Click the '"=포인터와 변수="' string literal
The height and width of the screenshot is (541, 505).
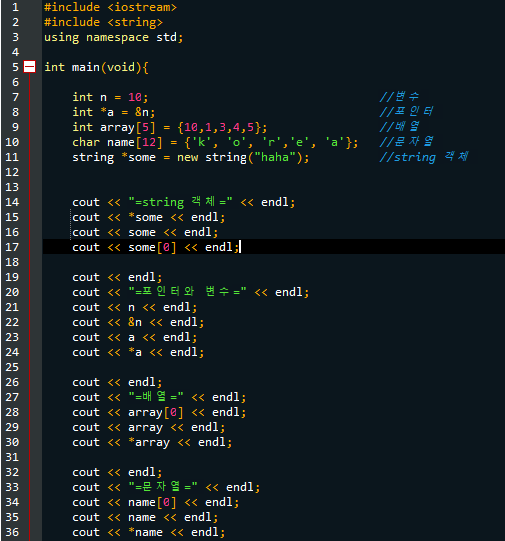coord(187,292)
